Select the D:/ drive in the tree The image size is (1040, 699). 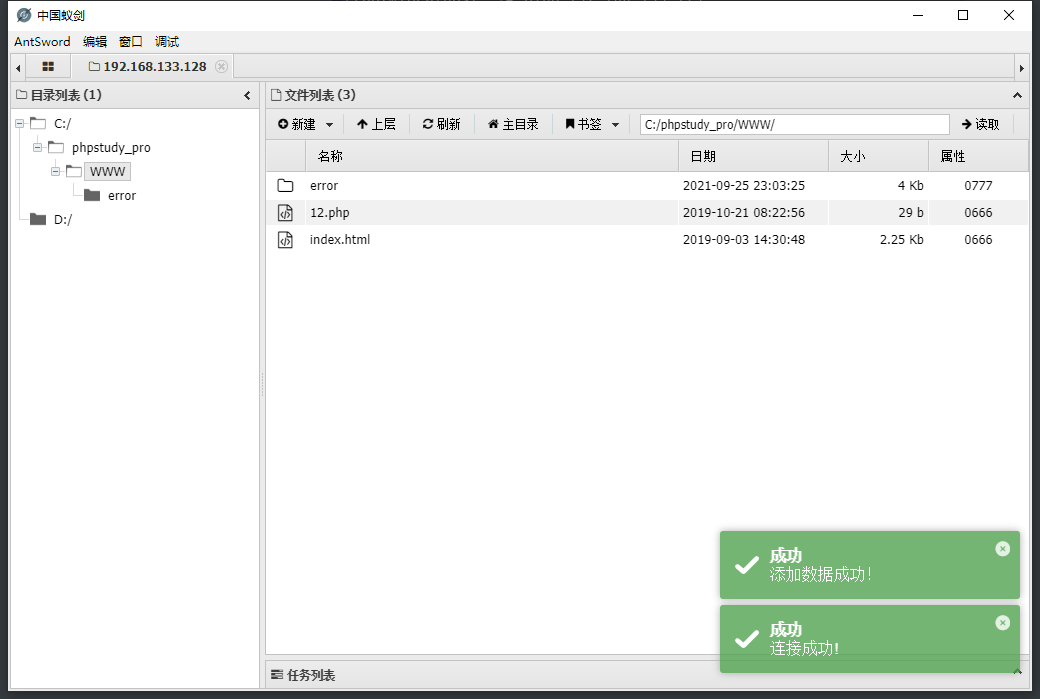point(62,220)
